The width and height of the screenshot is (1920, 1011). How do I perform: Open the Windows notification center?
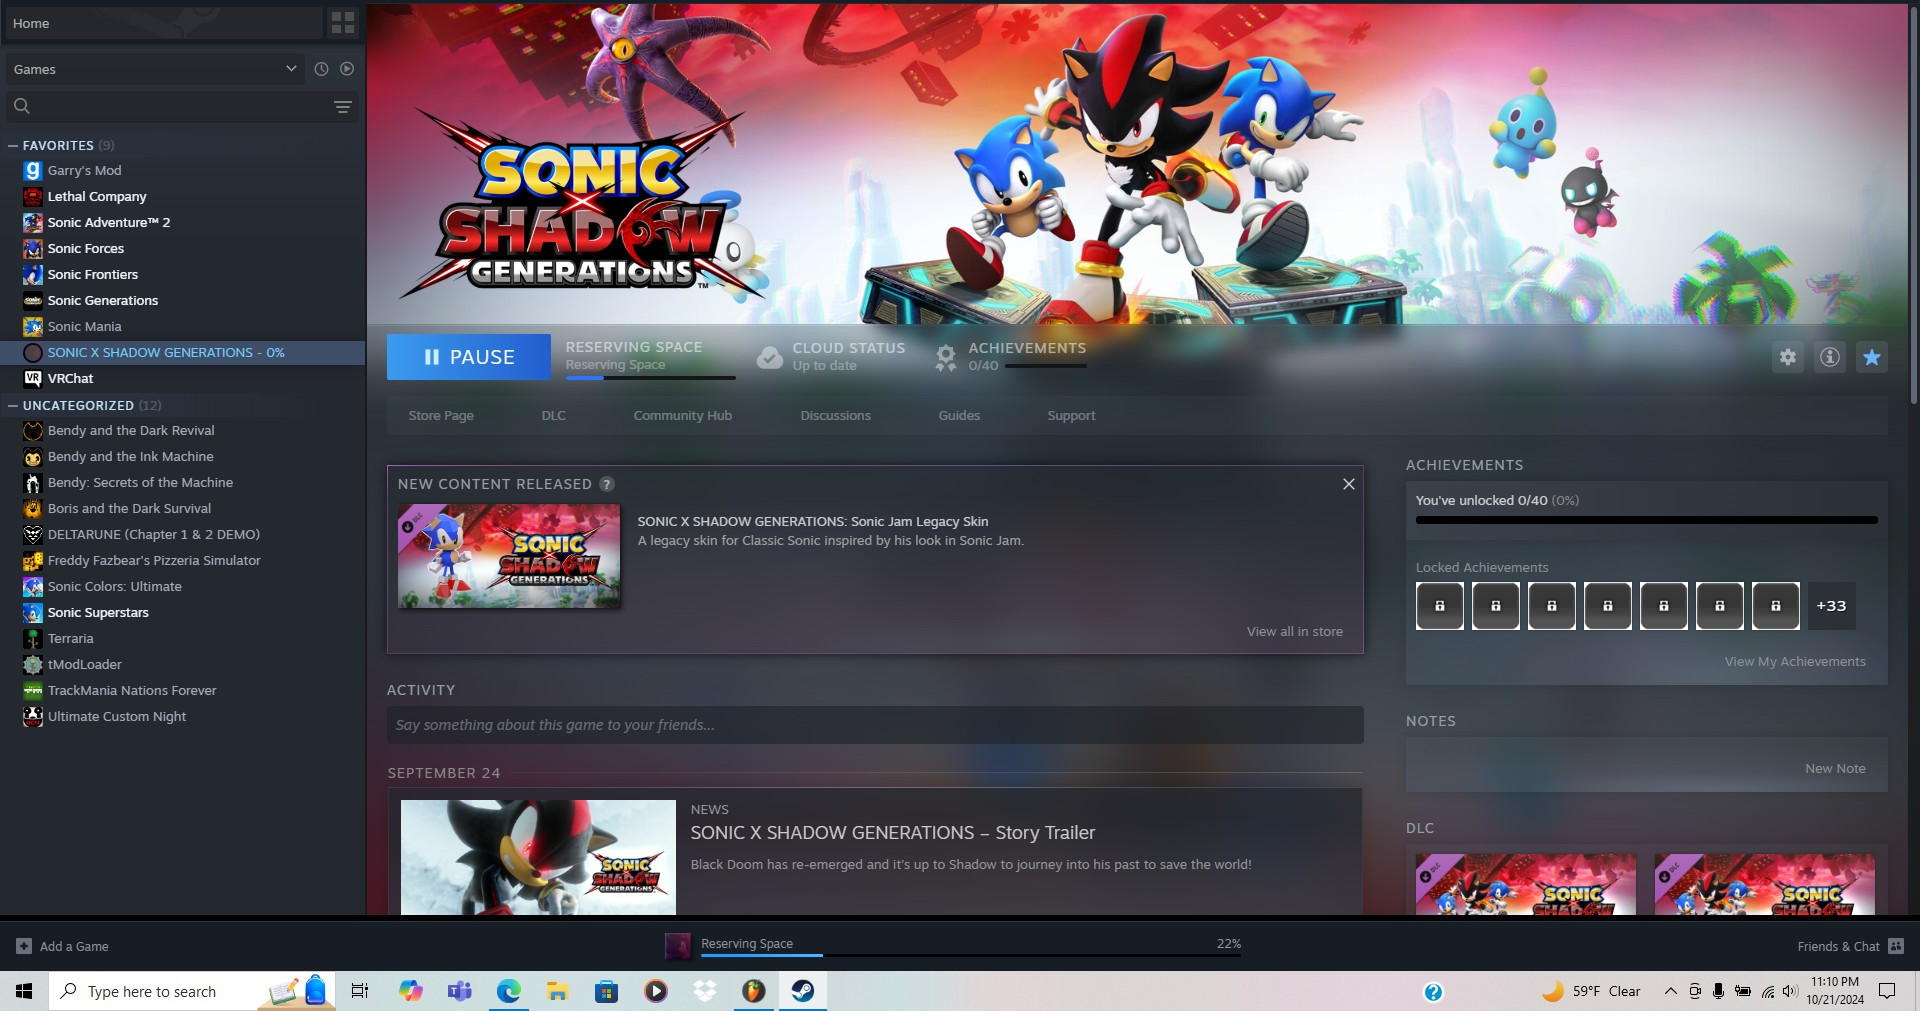coord(1887,991)
